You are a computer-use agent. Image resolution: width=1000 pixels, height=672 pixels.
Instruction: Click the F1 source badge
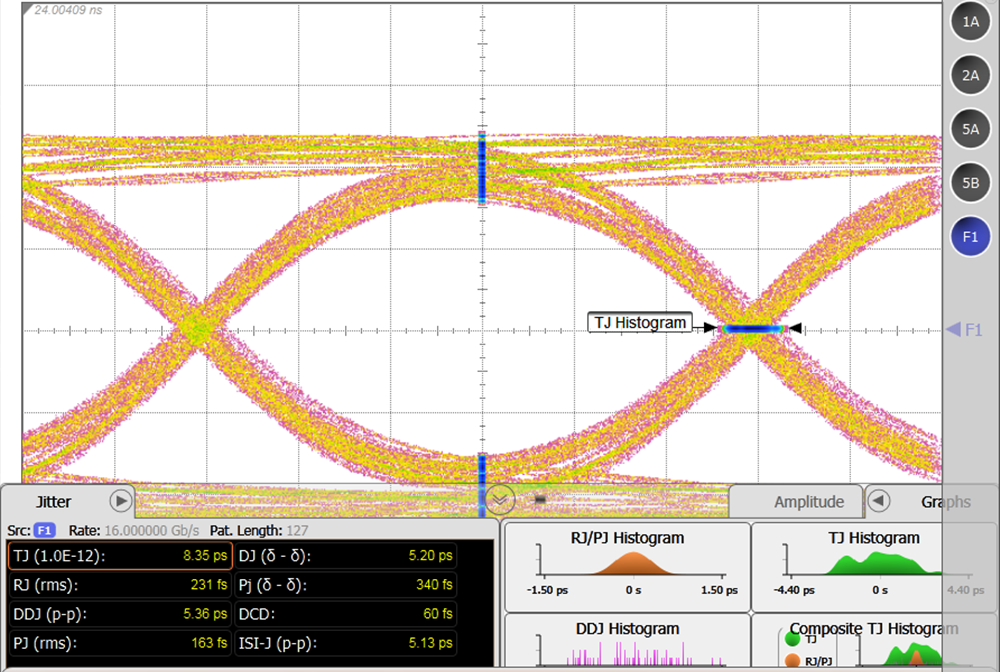coord(46,529)
